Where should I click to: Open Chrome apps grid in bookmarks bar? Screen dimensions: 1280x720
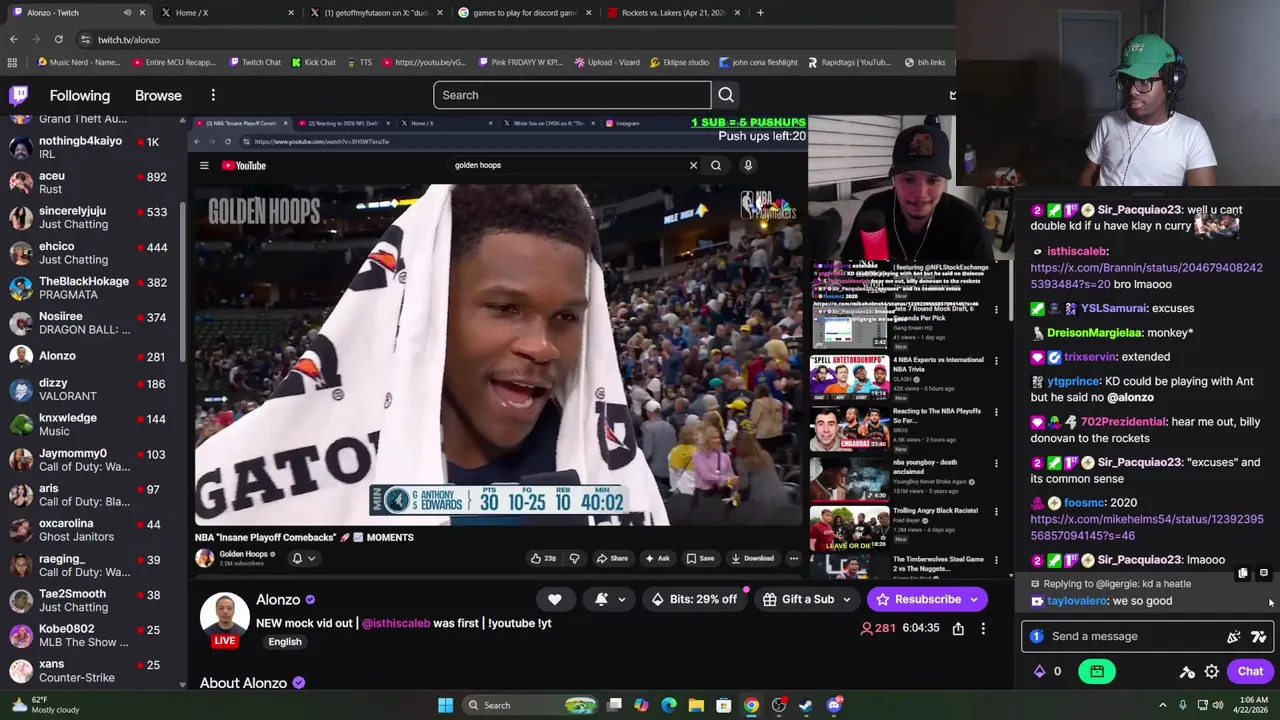click(12, 63)
